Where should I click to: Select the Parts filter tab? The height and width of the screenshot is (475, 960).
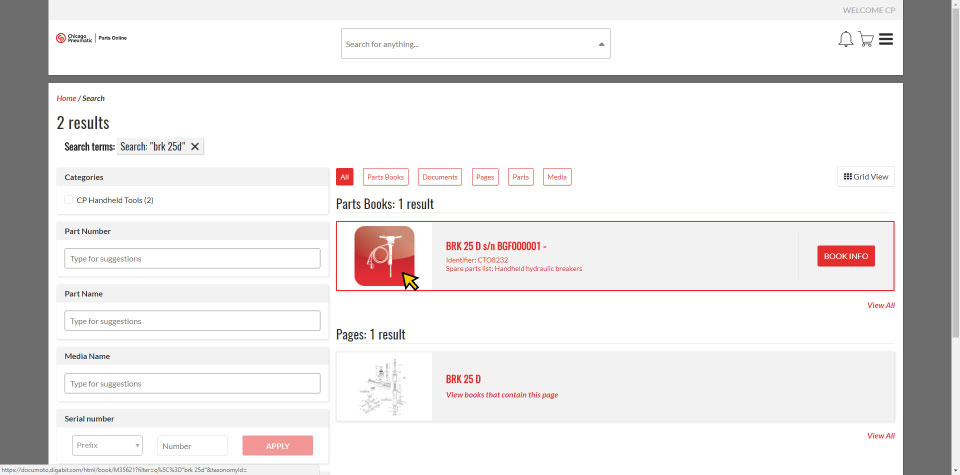(x=520, y=177)
